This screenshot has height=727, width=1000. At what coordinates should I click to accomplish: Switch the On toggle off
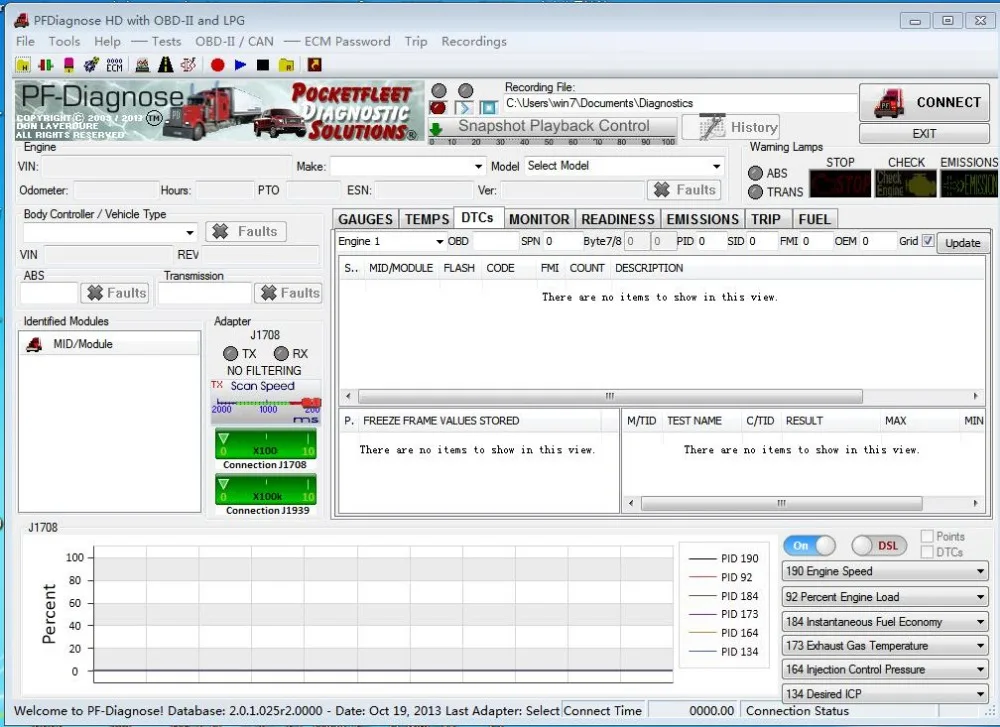coord(809,545)
